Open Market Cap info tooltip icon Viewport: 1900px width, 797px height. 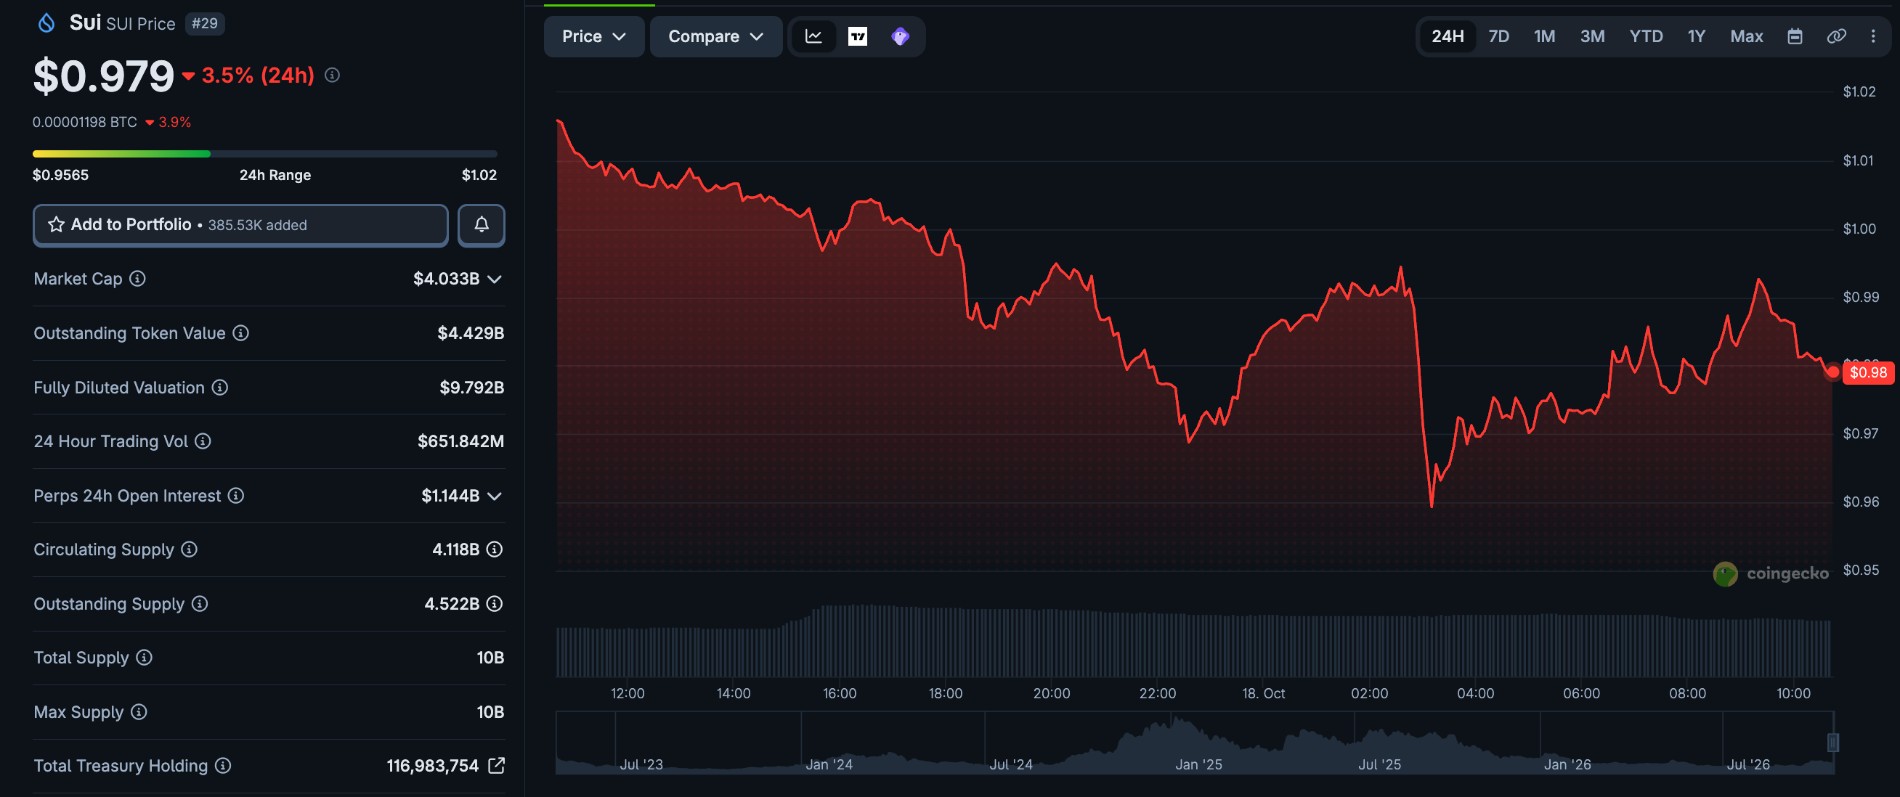[138, 279]
